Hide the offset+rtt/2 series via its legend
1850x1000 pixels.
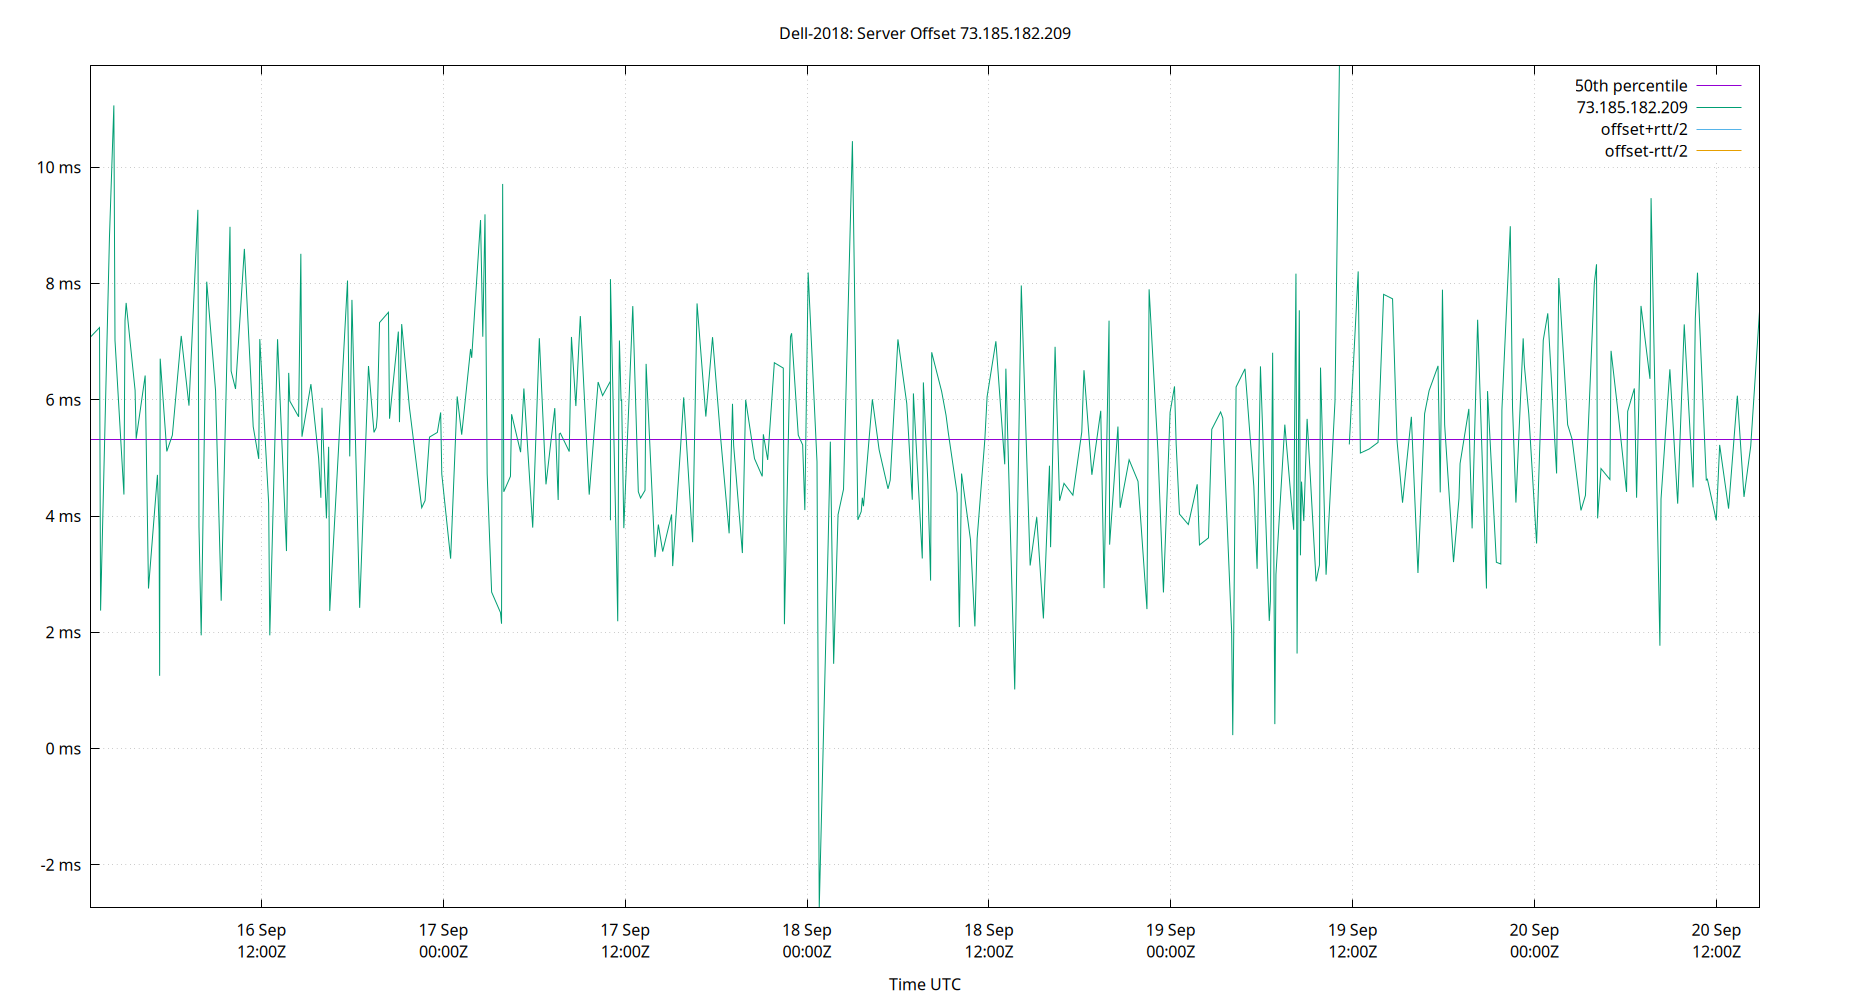click(x=1643, y=128)
